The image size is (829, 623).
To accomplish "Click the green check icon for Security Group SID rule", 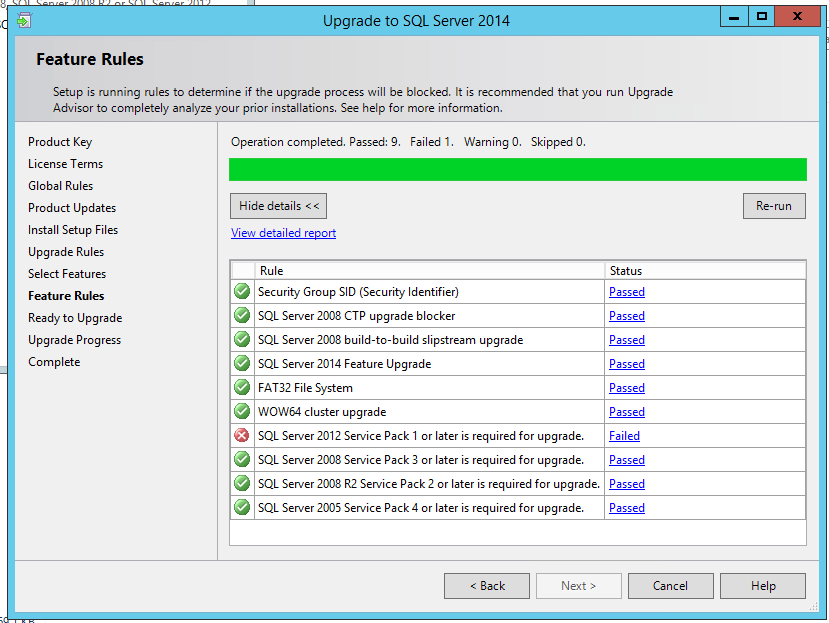I will [x=242, y=291].
